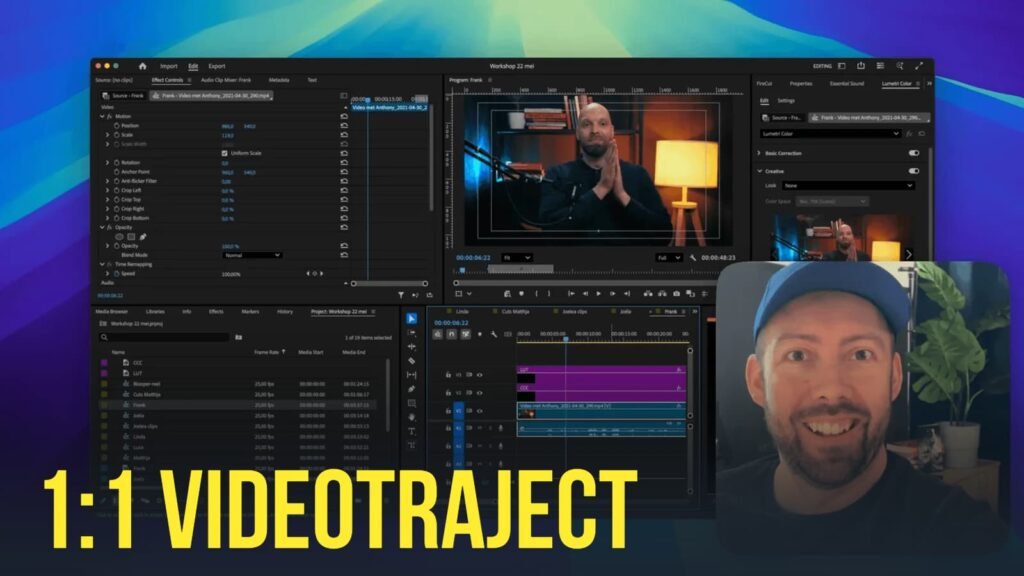Create a rectangle opacity mask

(x=131, y=236)
